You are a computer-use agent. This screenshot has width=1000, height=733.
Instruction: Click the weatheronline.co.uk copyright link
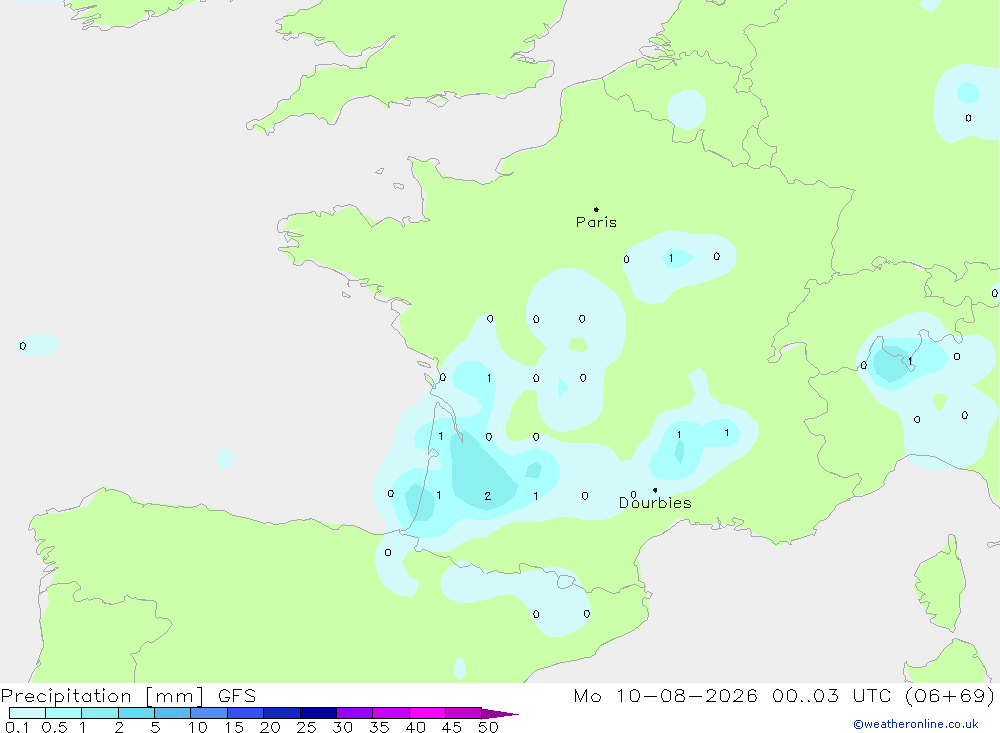point(916,724)
